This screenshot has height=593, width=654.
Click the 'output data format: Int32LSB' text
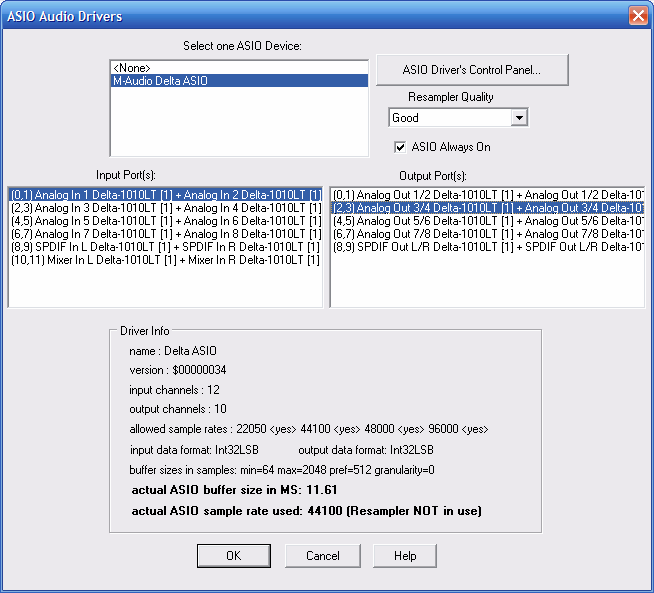[x=366, y=450]
